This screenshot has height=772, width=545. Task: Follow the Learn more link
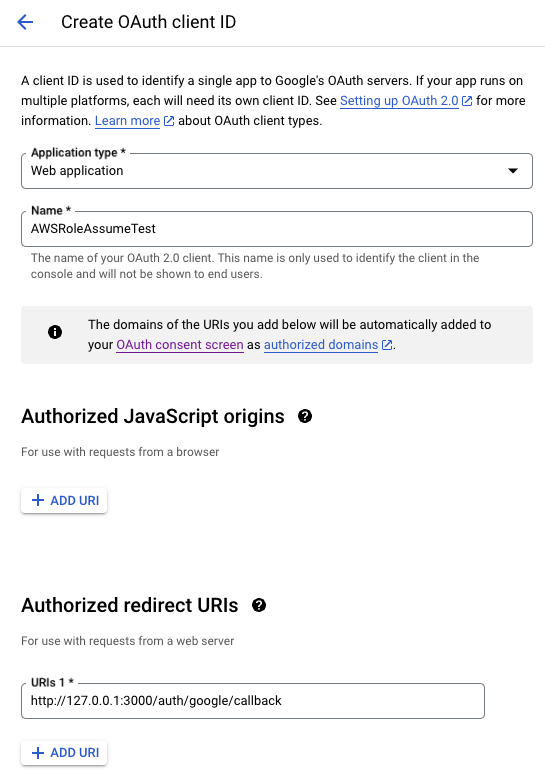(x=128, y=121)
